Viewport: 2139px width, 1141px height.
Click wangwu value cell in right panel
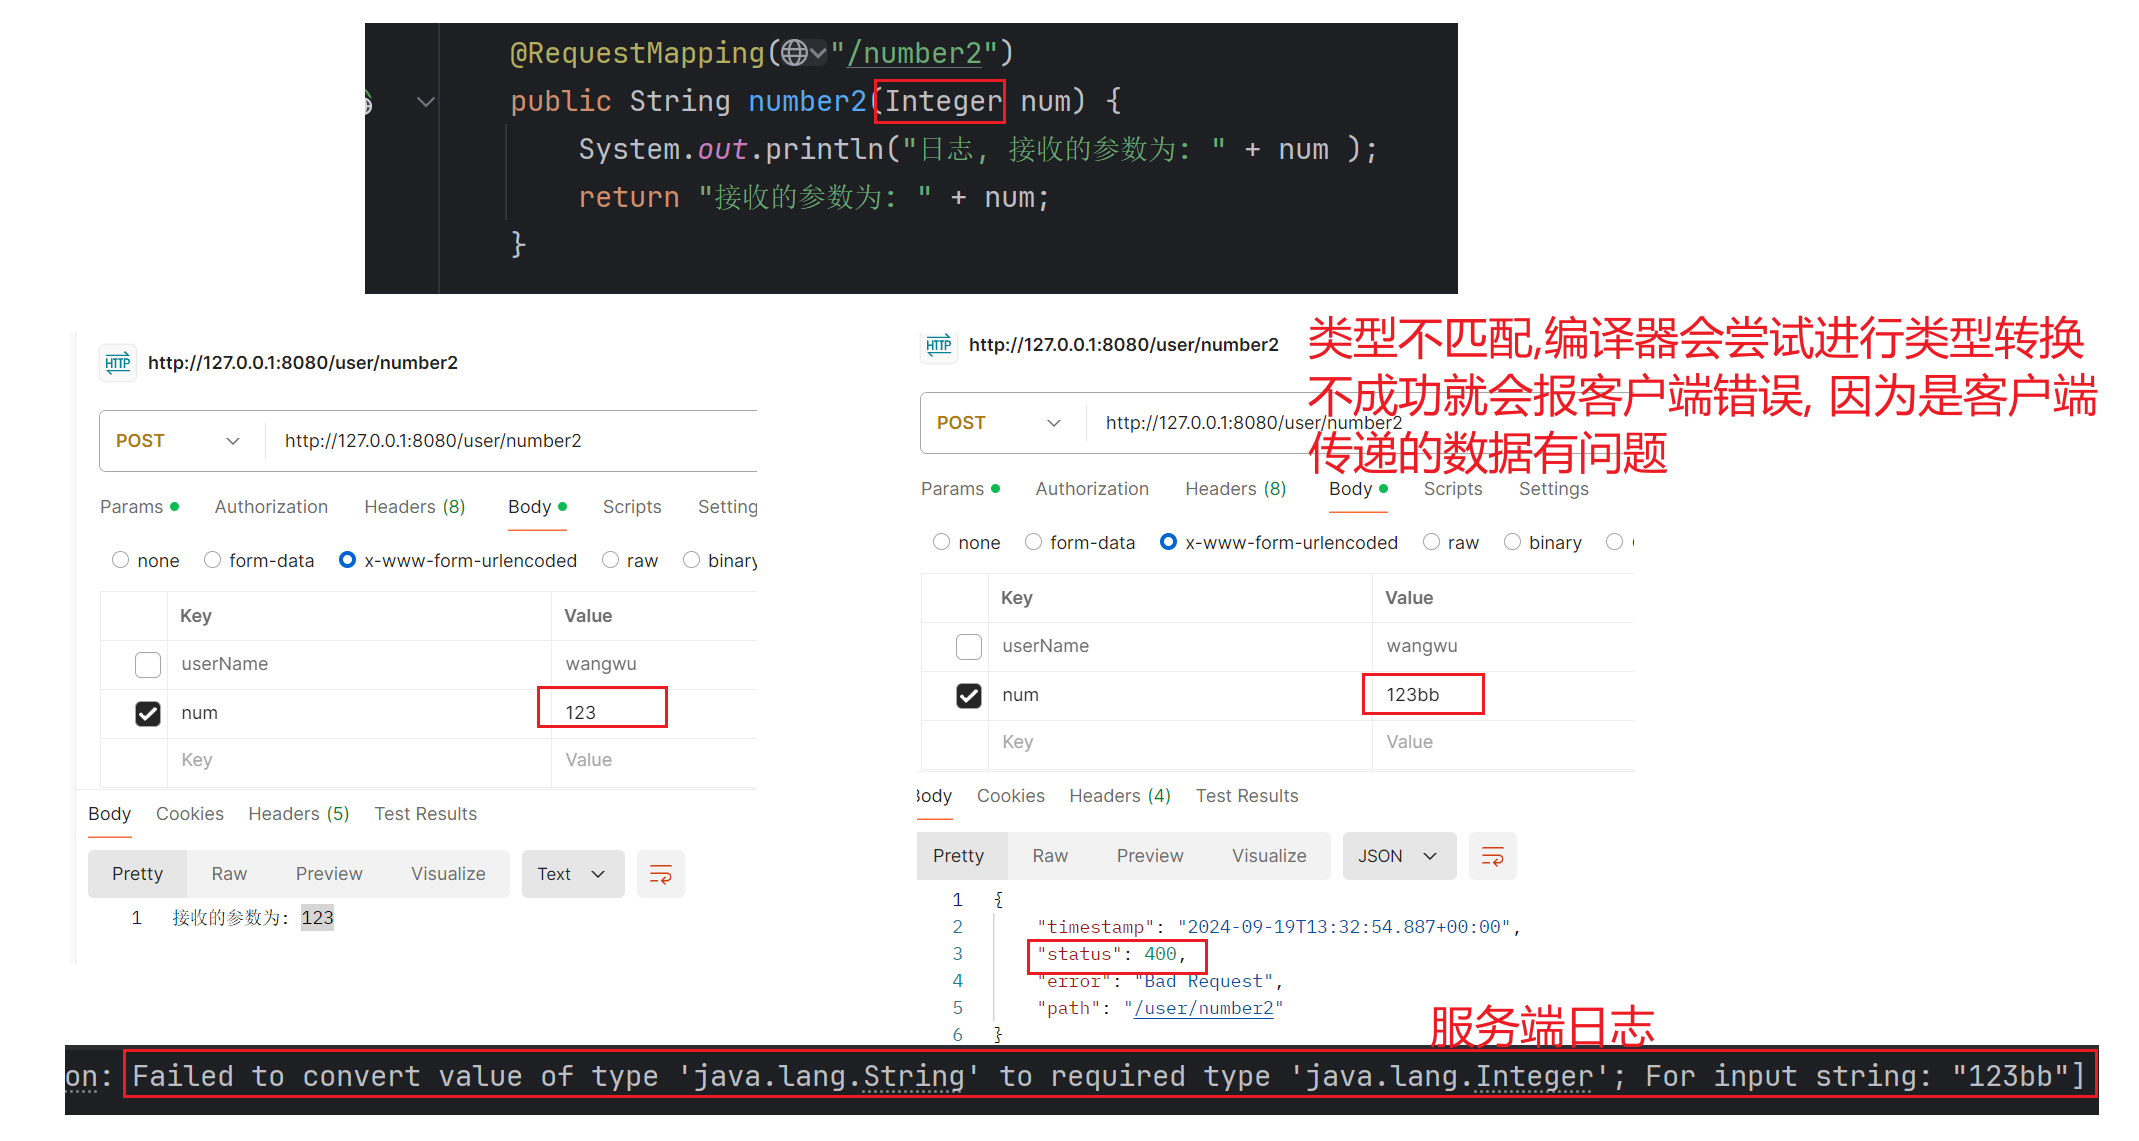pos(1503,647)
